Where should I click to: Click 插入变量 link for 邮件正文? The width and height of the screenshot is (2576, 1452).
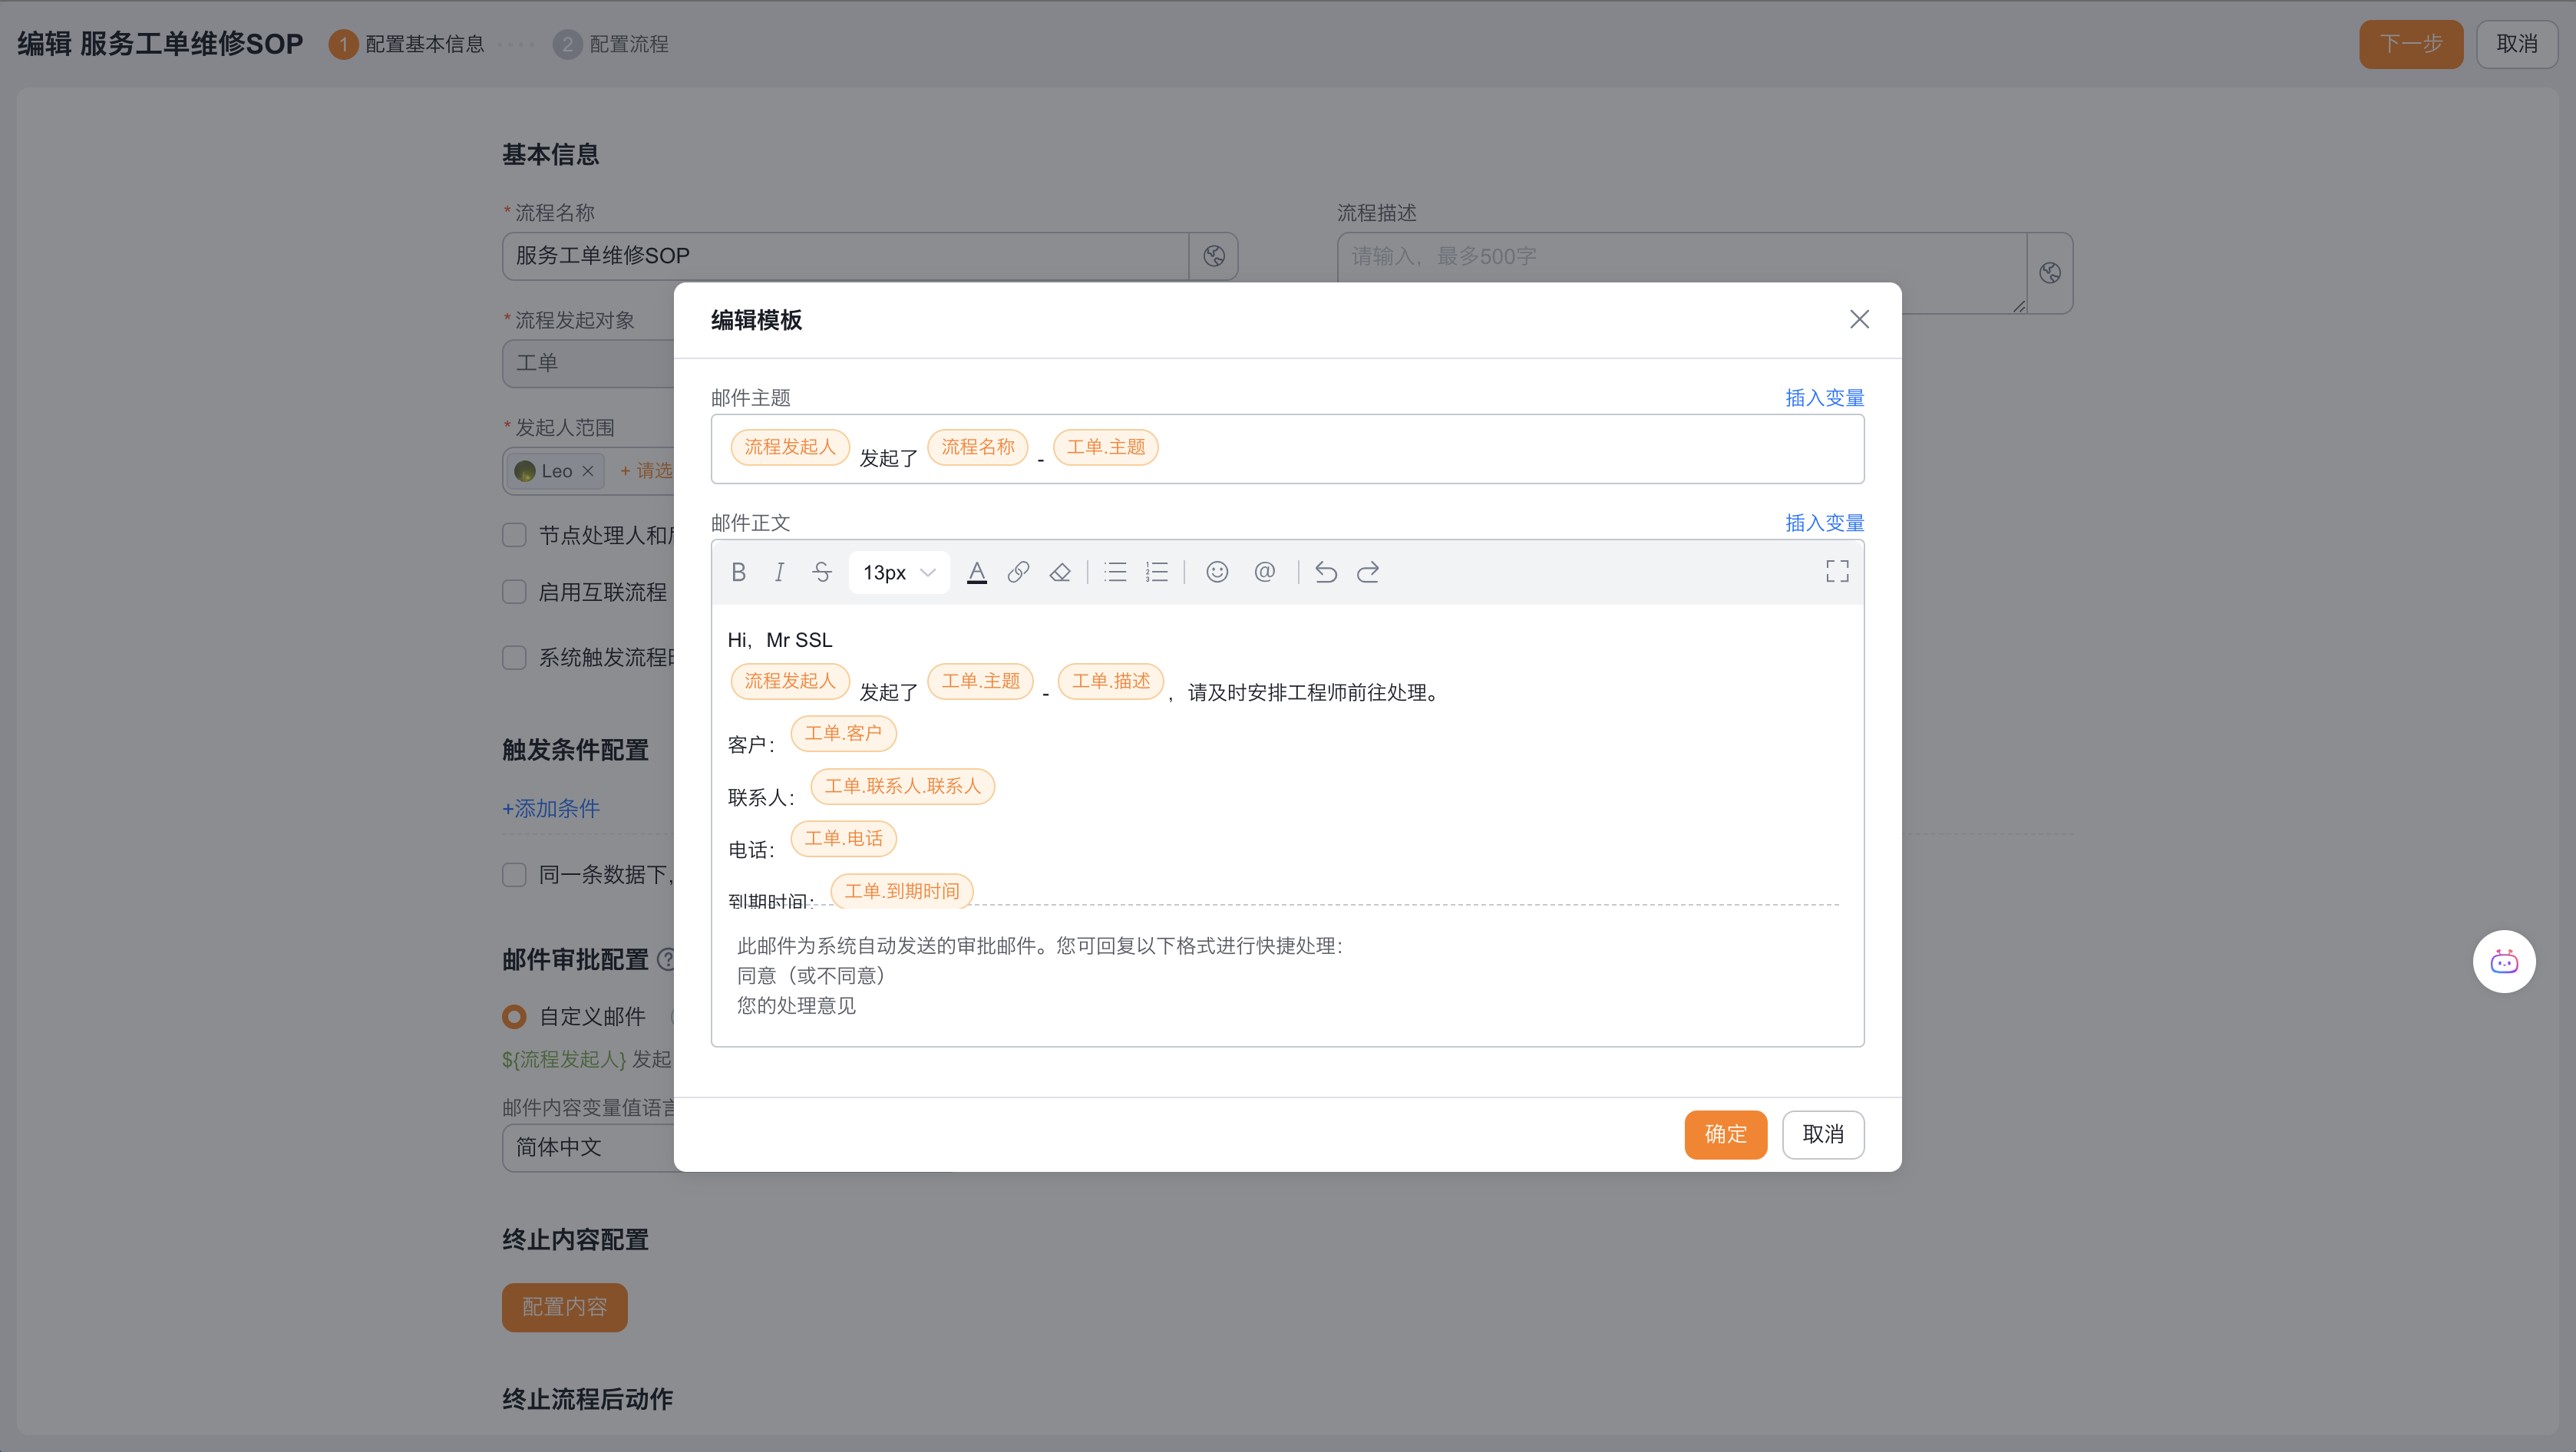click(1824, 523)
